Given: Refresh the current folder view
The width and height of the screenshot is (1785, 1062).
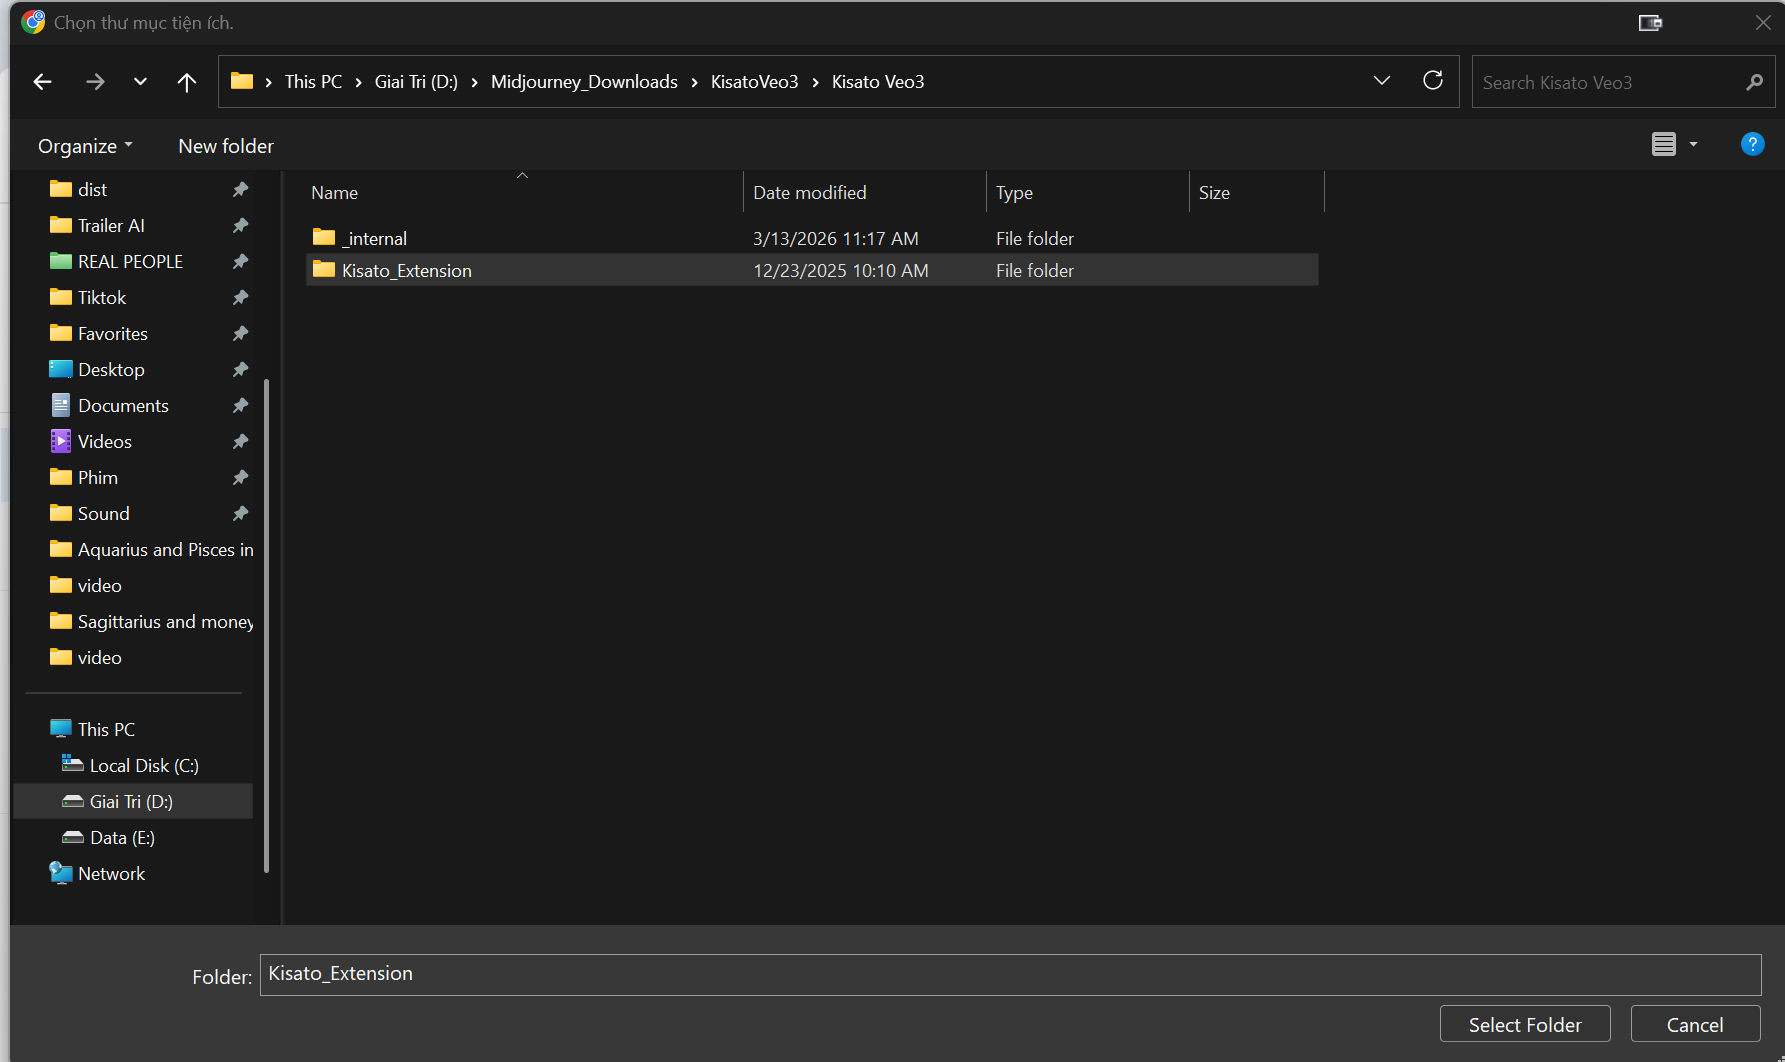Looking at the screenshot, I should (1433, 81).
